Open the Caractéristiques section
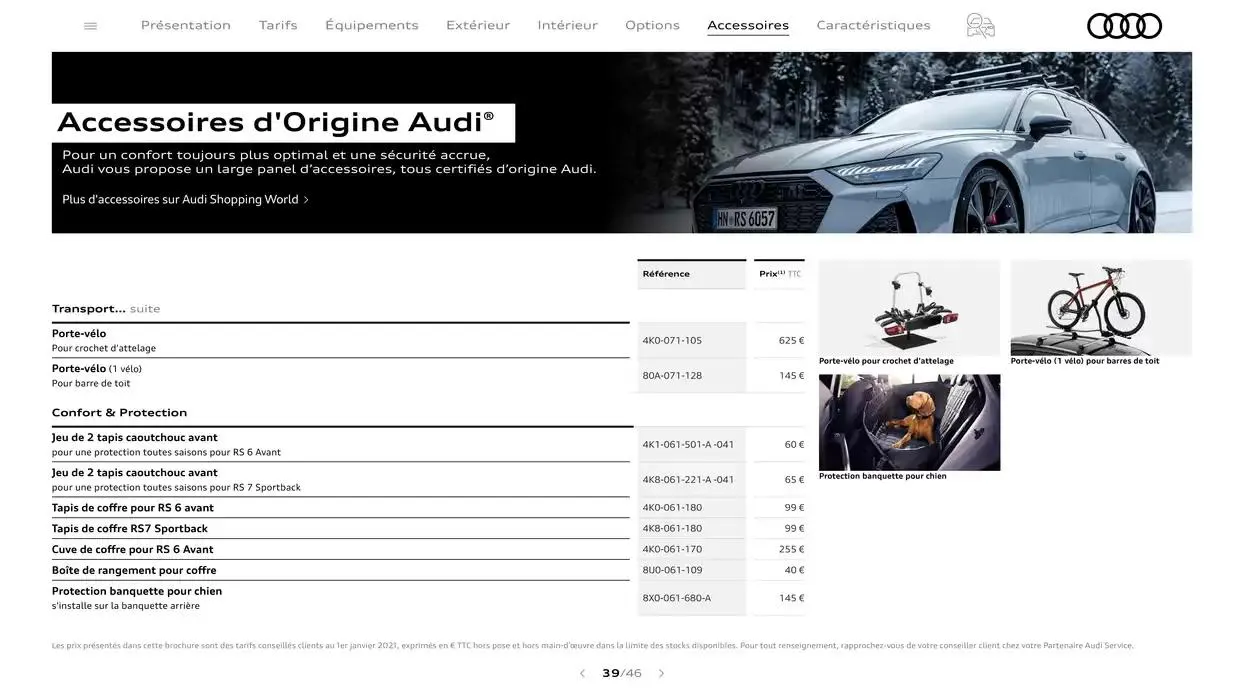 pos(872,24)
